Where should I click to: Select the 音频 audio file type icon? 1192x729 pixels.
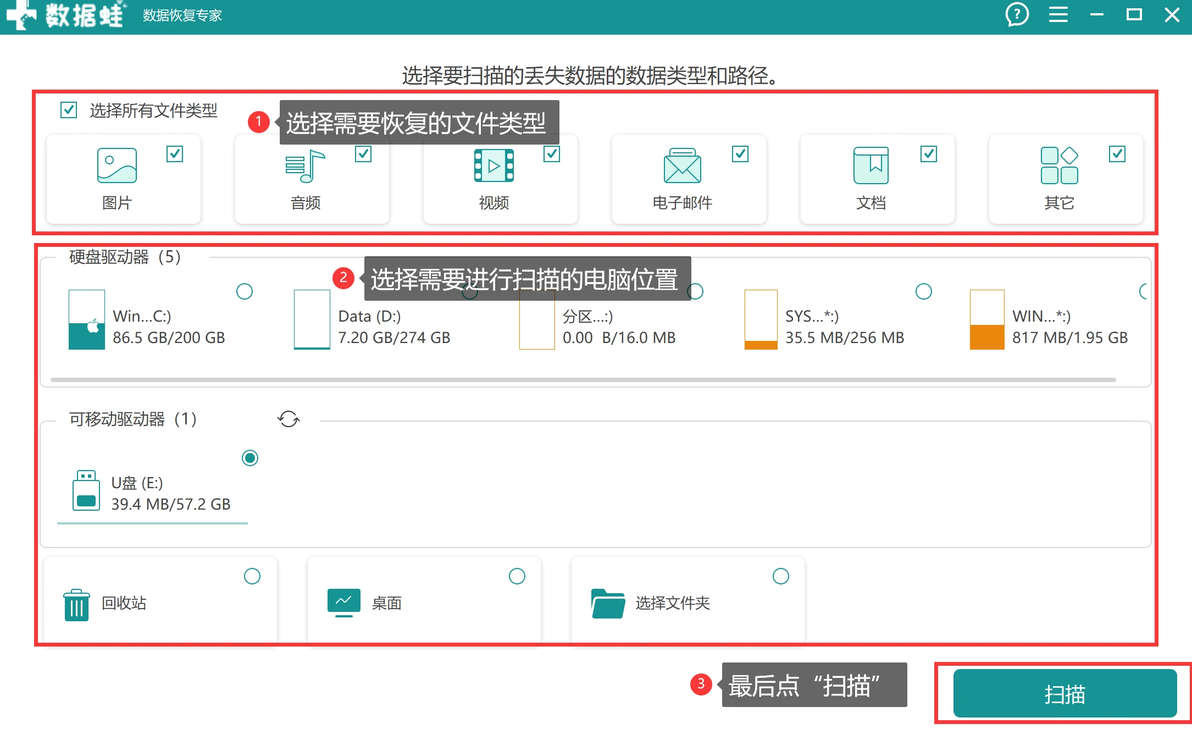click(305, 166)
